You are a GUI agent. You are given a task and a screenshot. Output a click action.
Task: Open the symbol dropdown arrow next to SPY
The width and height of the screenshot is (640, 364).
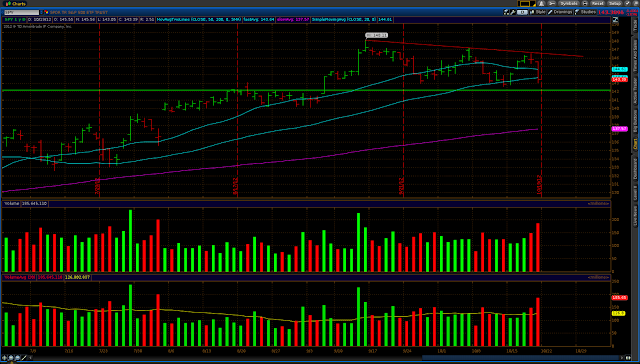coord(42,12)
